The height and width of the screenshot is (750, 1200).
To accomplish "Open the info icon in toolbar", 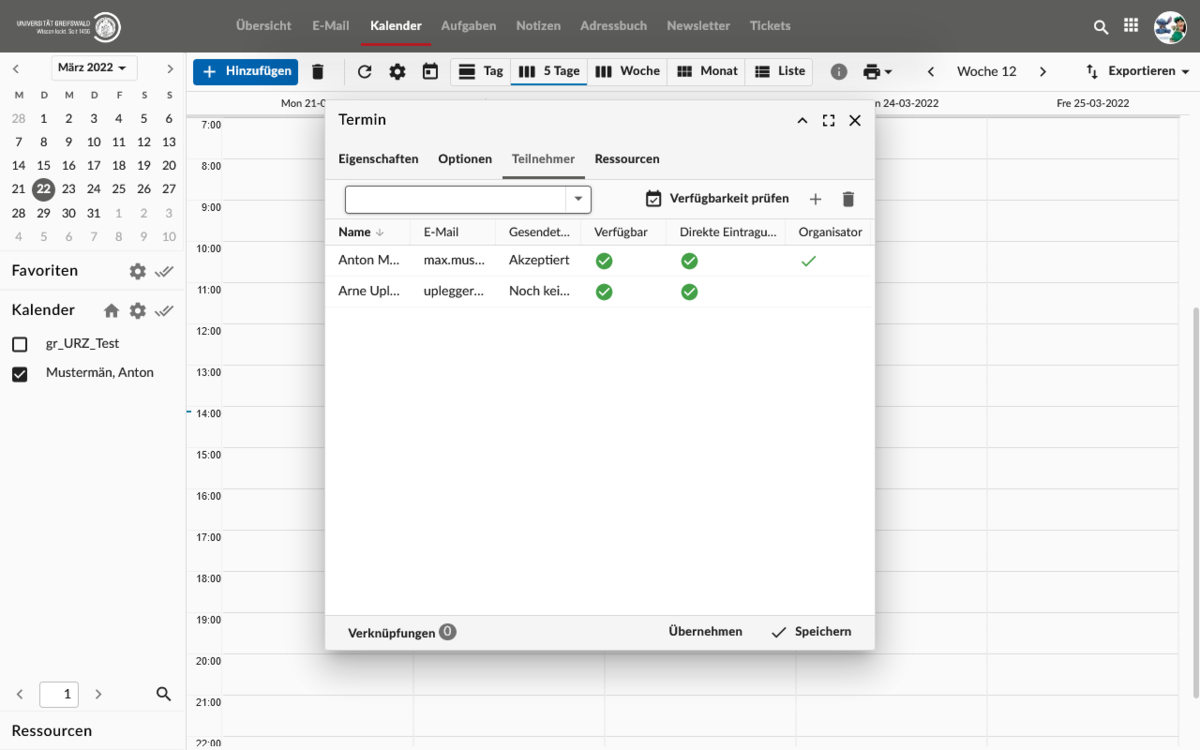I will (x=839, y=71).
